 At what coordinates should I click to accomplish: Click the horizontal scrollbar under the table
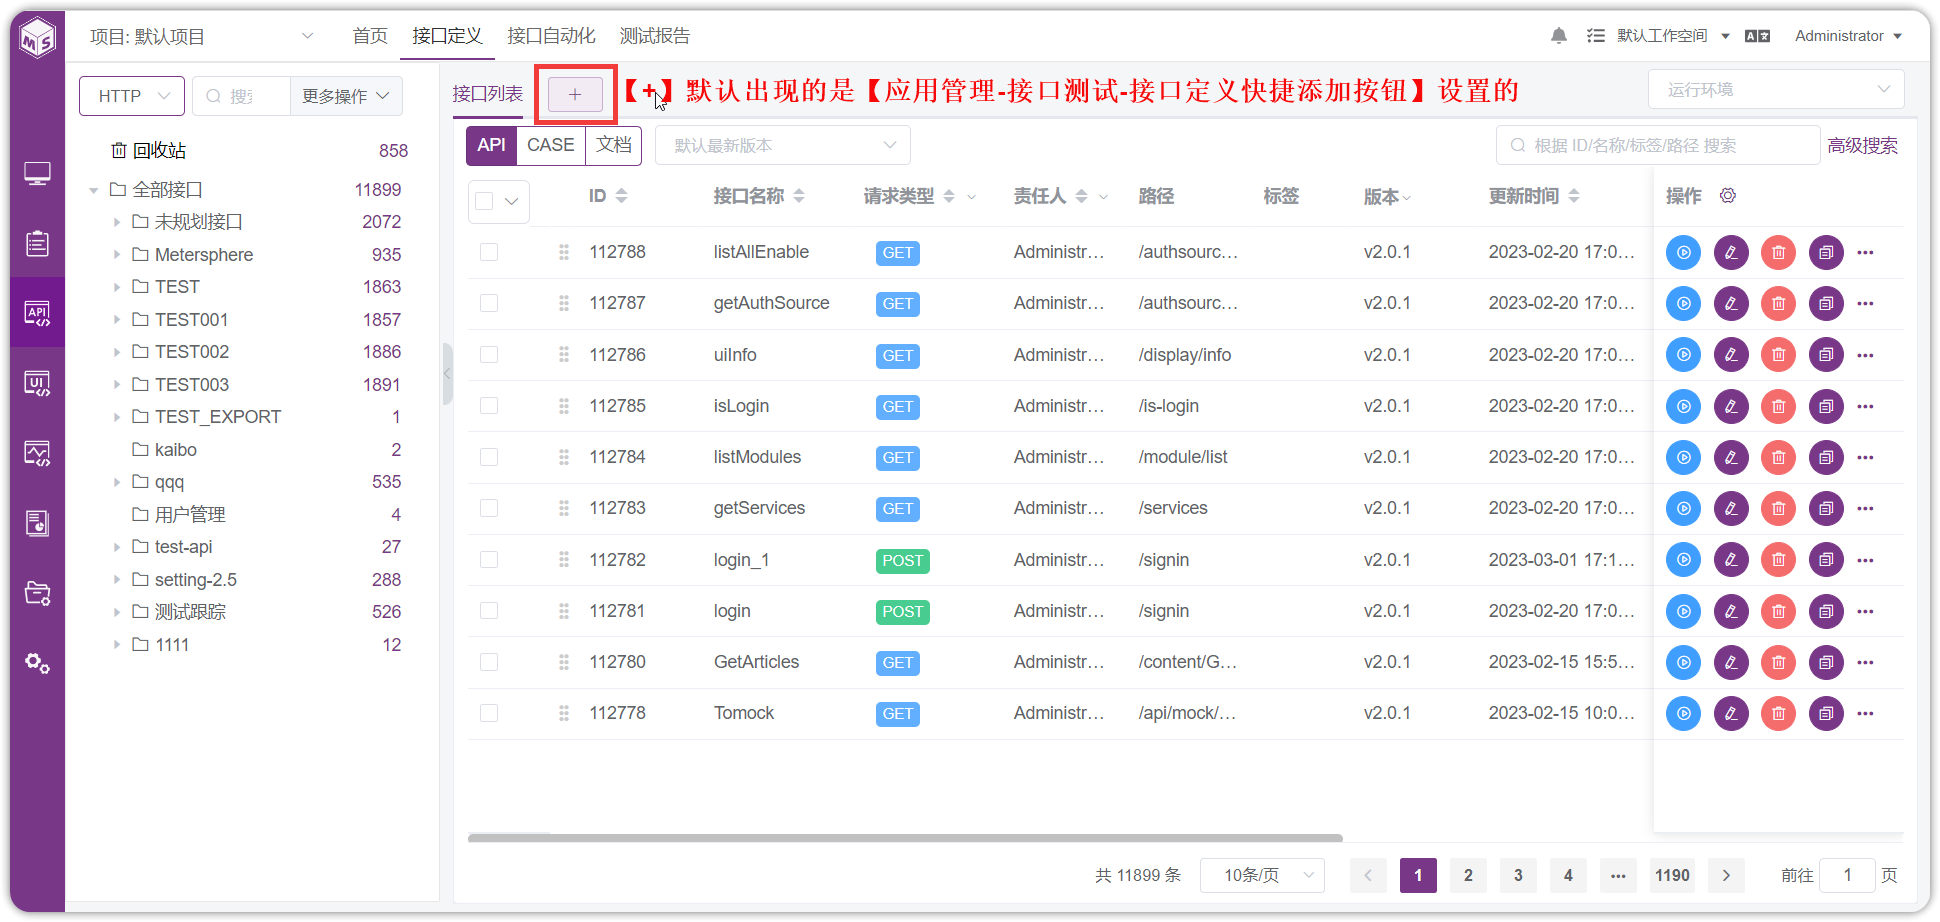[x=905, y=838]
